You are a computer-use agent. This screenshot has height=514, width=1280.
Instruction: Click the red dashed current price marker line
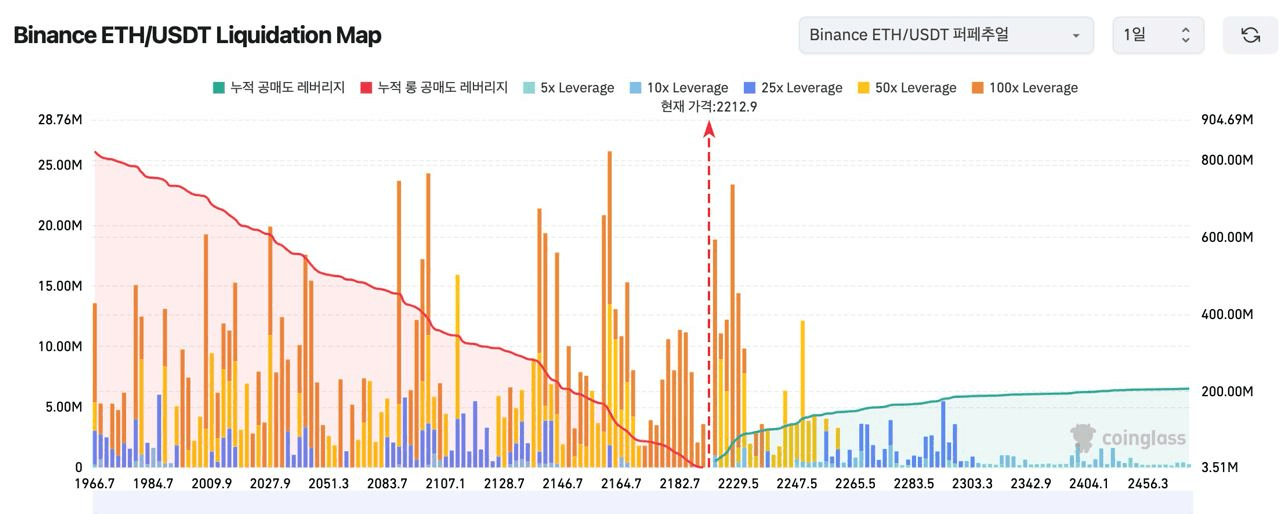[709, 295]
